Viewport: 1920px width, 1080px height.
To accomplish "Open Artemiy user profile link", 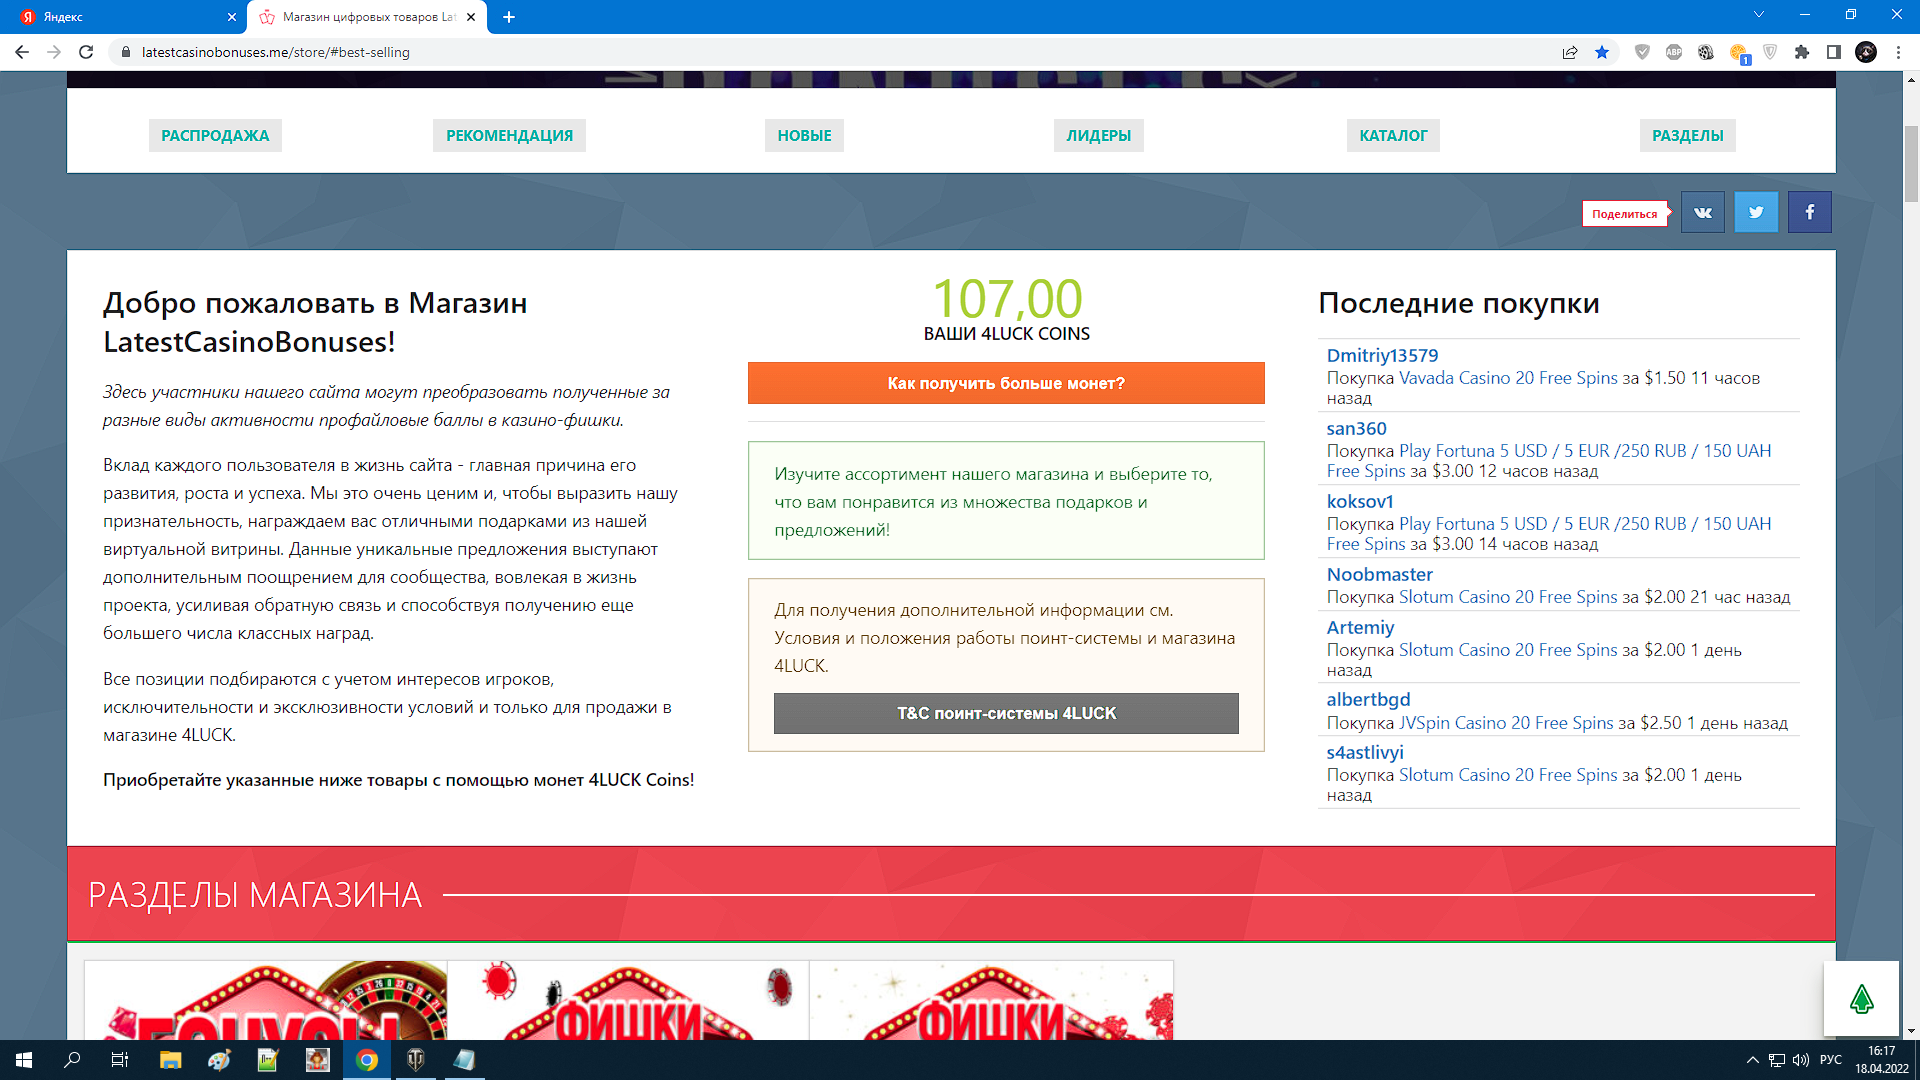I will 1360,627.
